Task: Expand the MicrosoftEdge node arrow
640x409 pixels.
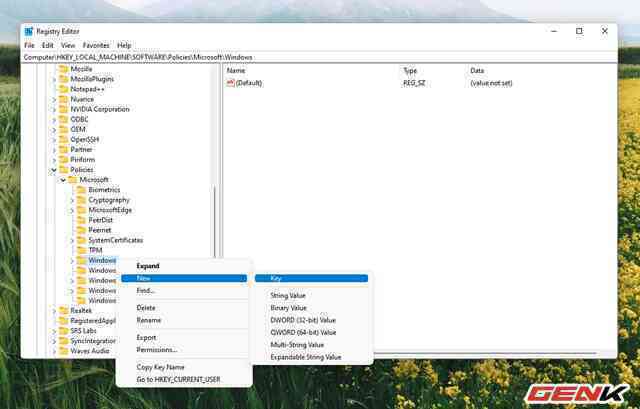Action: [x=72, y=210]
